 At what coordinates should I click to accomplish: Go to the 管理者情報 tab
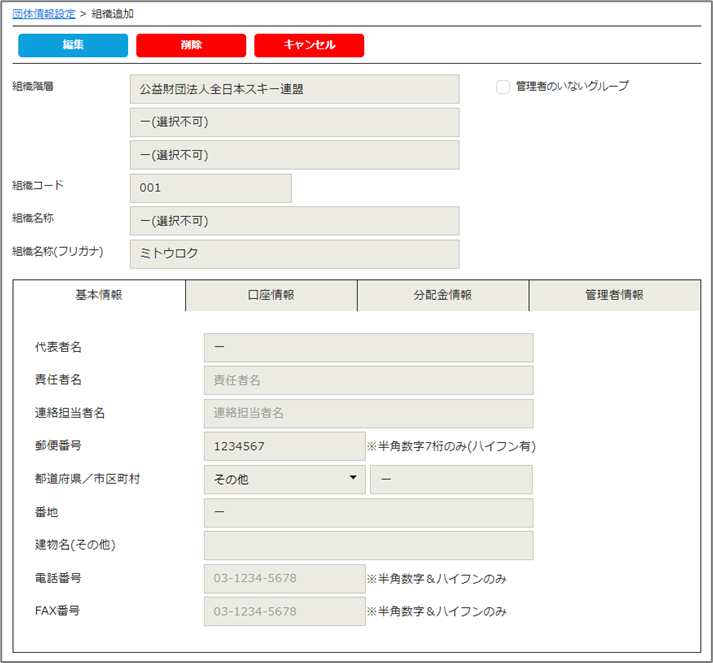click(614, 296)
